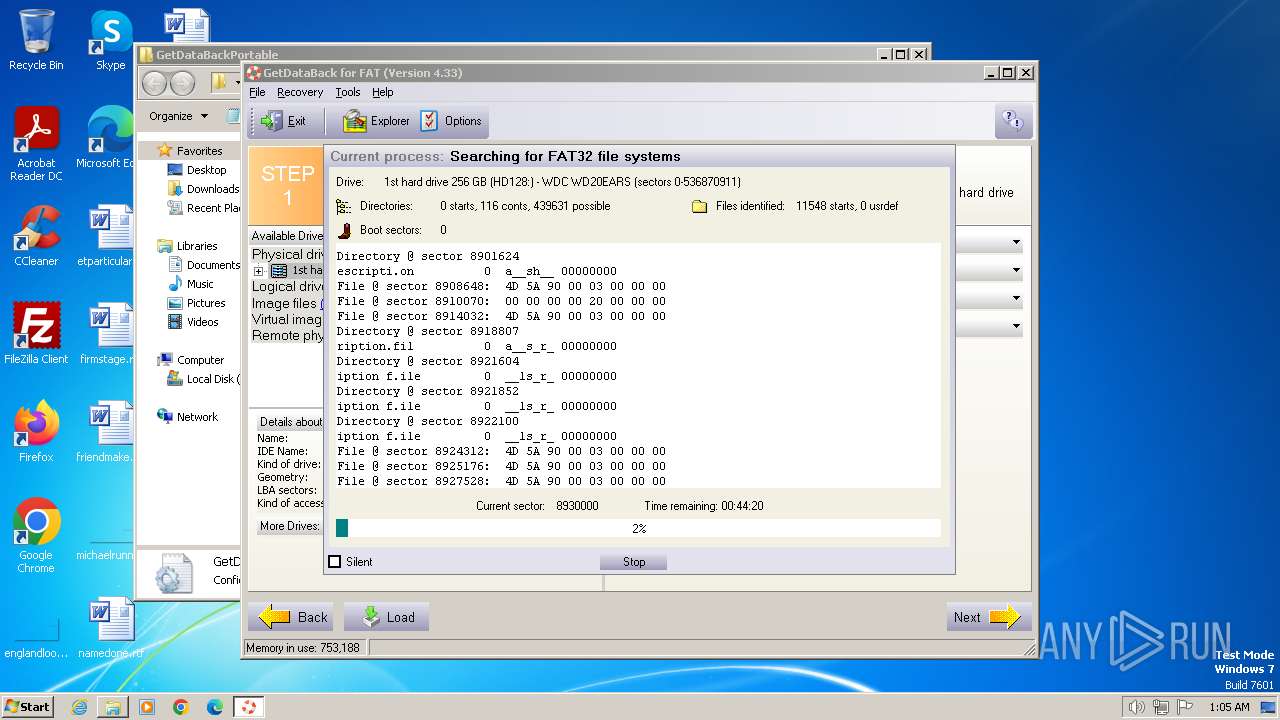Open the third dropdown arrow on right panel
The width and height of the screenshot is (1280, 720).
click(x=1016, y=298)
